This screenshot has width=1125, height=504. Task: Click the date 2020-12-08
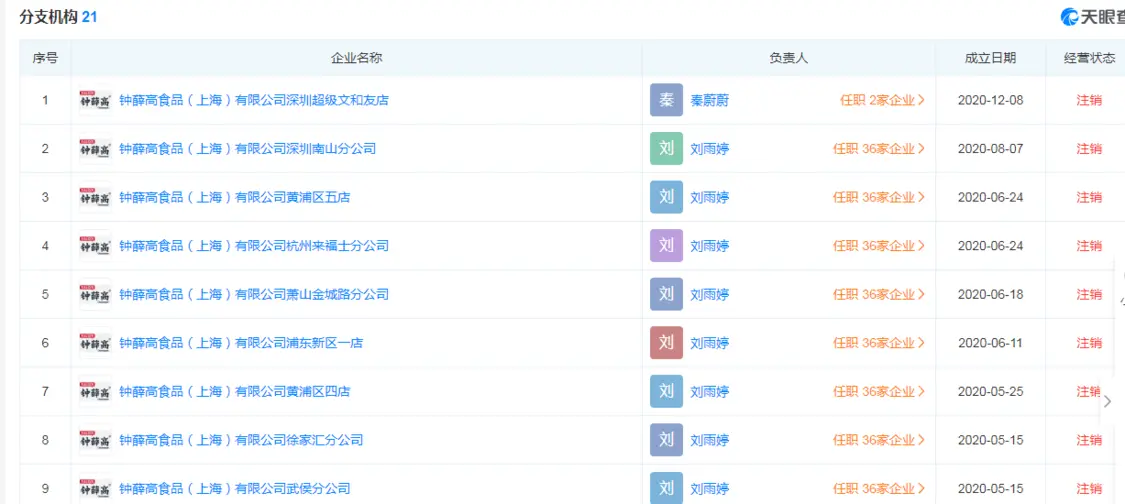990,101
